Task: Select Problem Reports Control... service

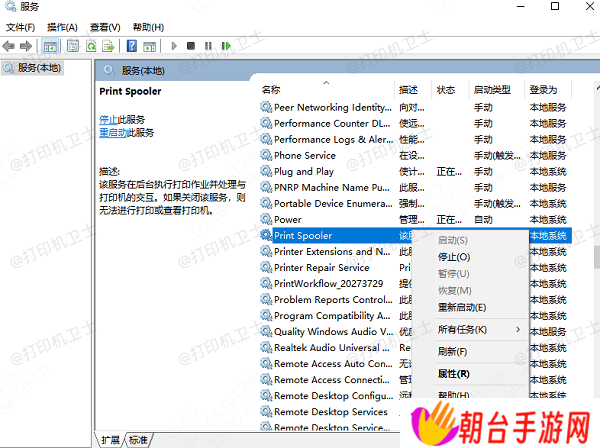Action: (x=333, y=299)
